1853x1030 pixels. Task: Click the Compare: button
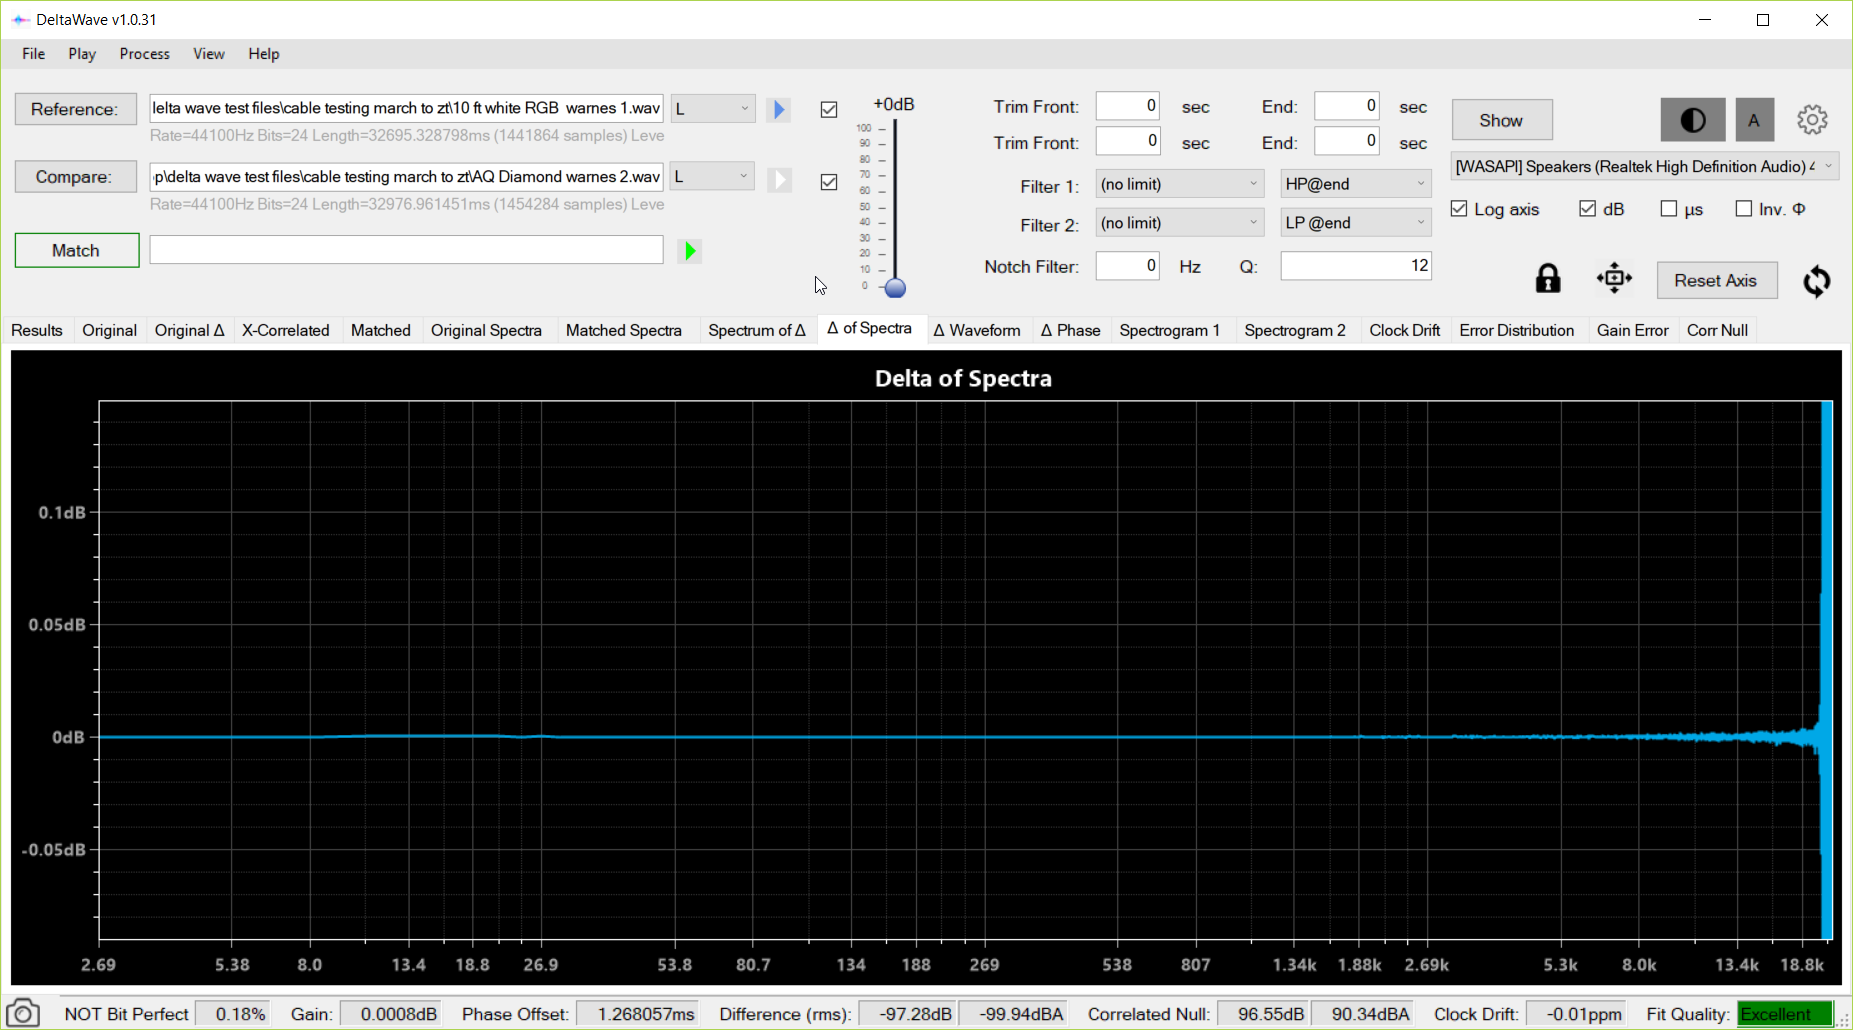point(76,177)
